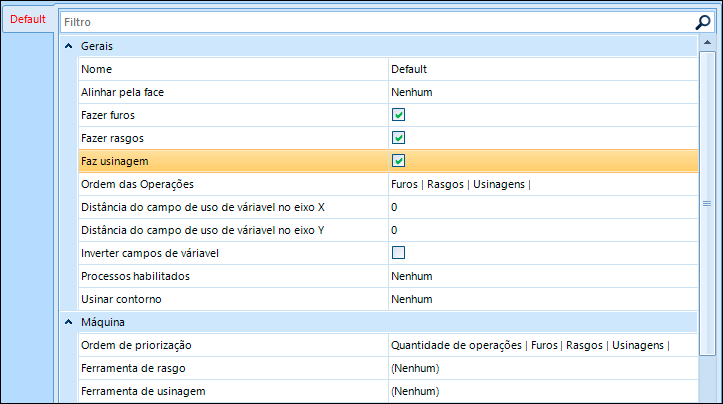723x404 pixels.
Task: Collapse the Gerais section
Action: 69,47
